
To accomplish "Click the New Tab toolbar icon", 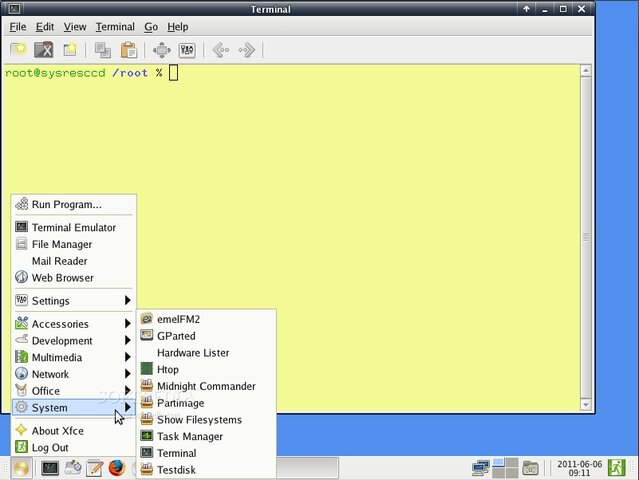I will coord(18,50).
